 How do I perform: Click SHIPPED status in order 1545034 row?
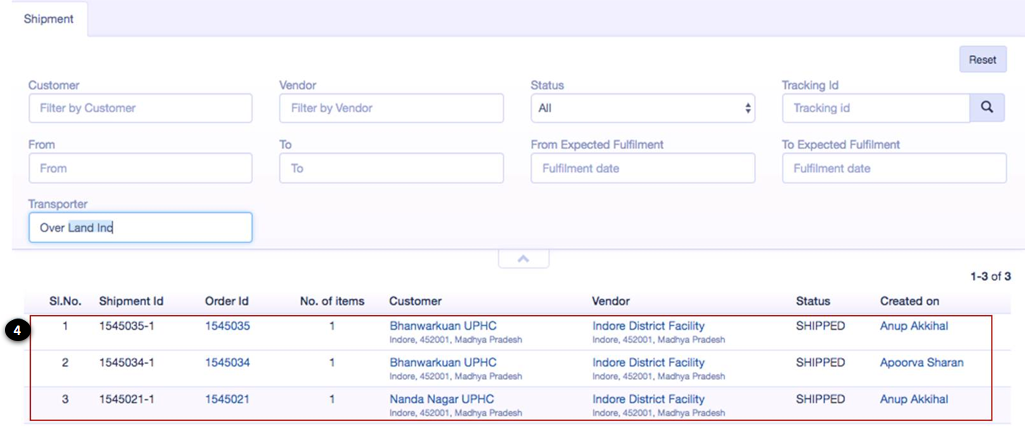[820, 362]
